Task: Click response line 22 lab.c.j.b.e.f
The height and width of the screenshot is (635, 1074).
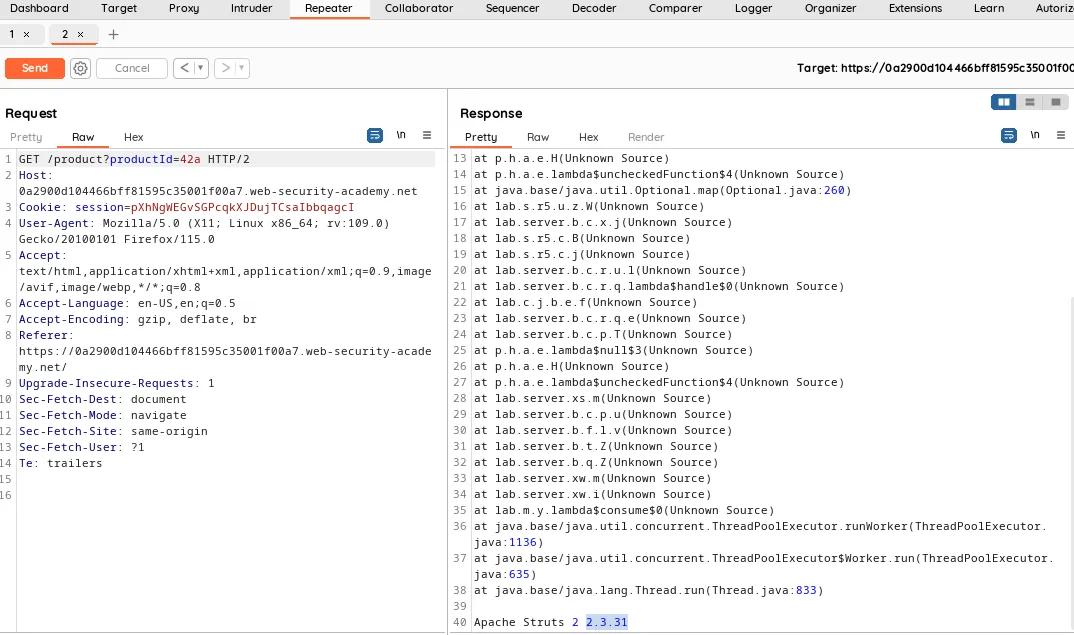Action: [586, 302]
